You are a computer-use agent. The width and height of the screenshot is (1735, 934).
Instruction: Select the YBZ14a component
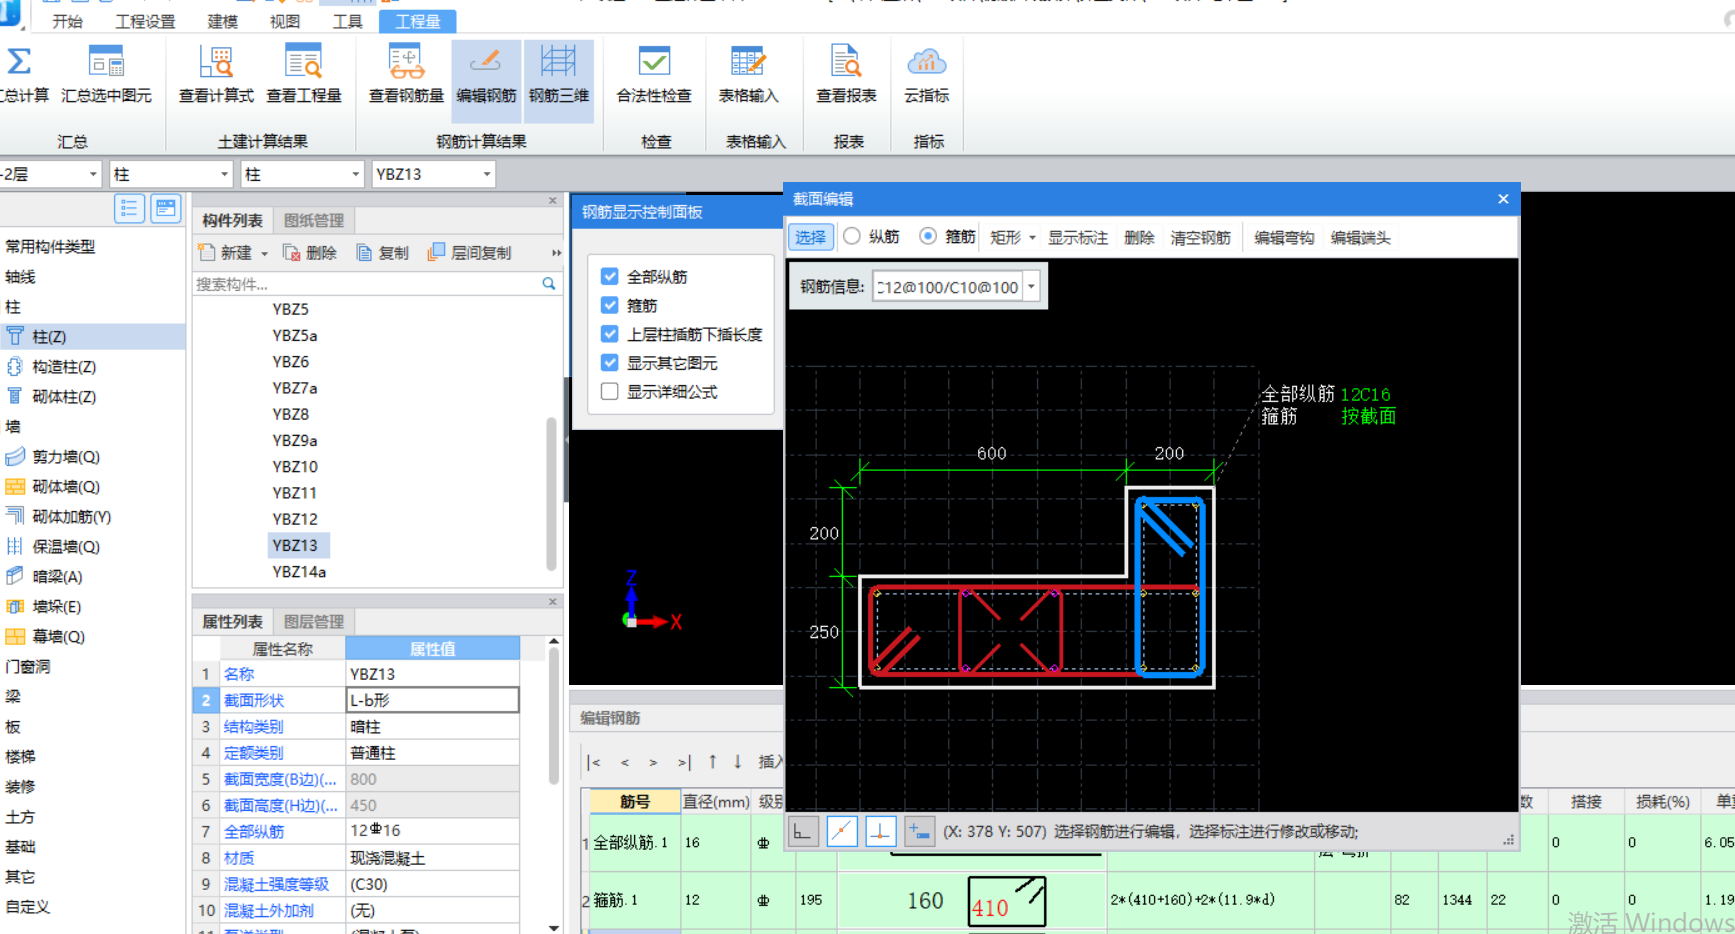pos(299,572)
